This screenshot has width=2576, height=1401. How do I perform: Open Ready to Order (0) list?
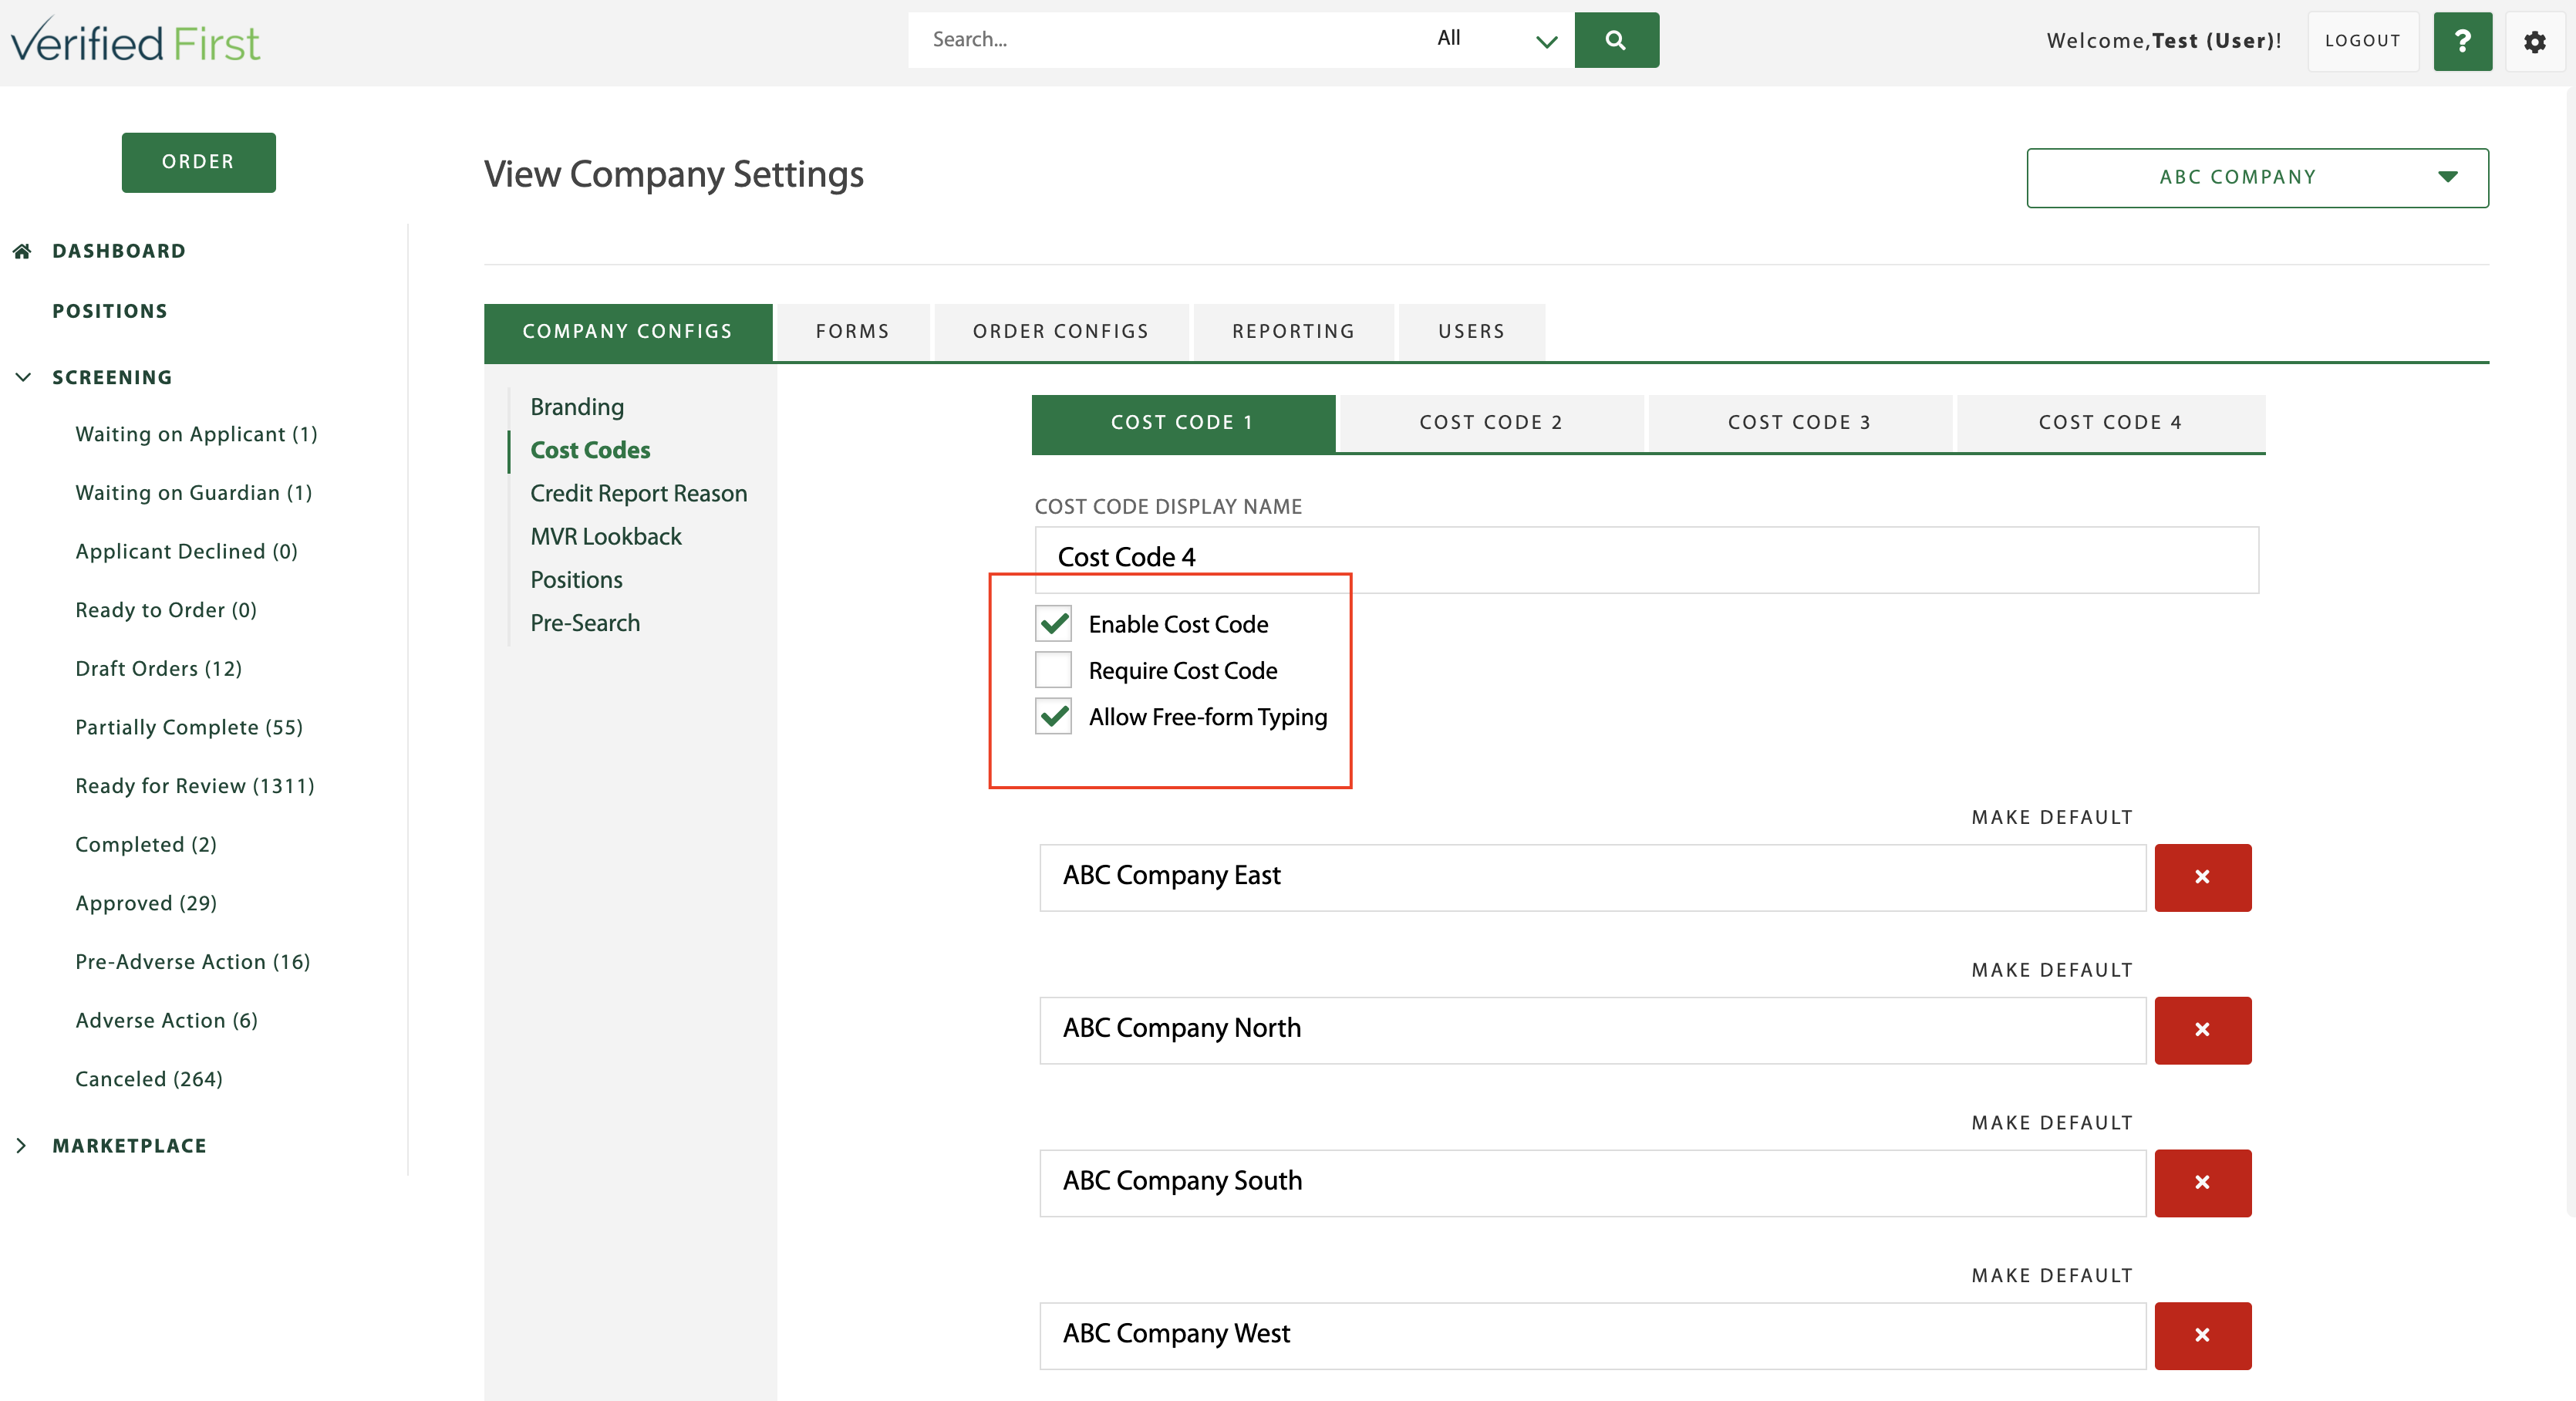tap(166, 610)
